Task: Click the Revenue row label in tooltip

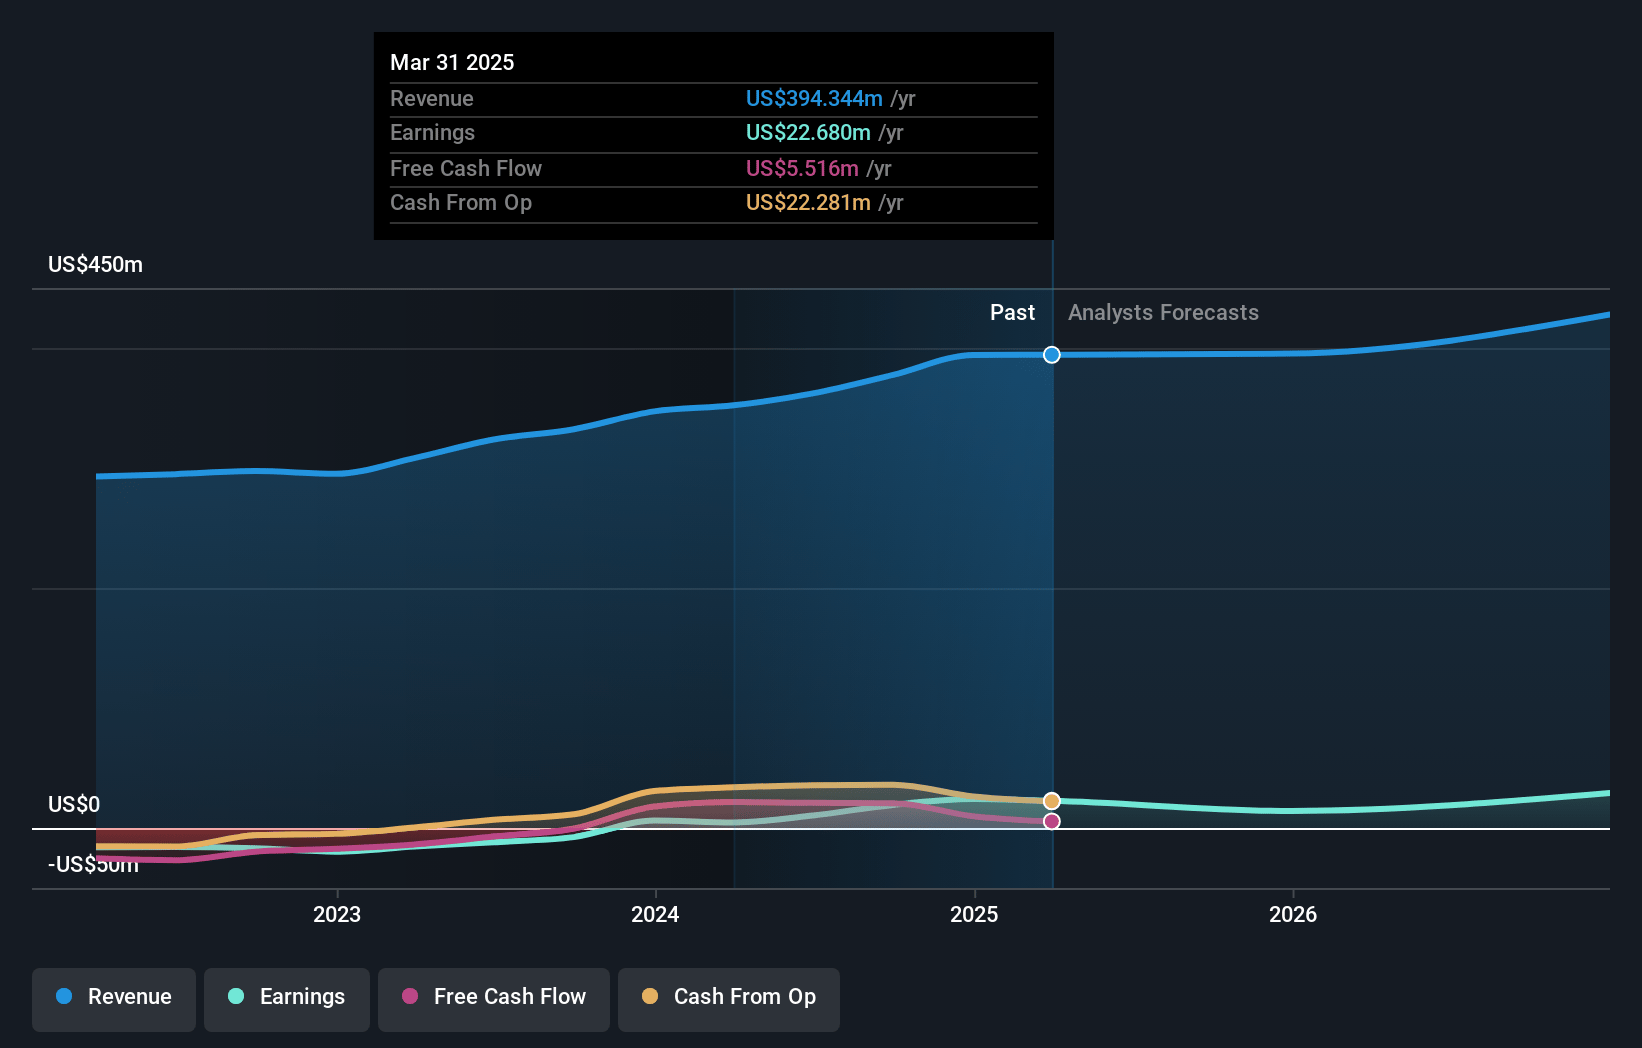Action: click(432, 98)
